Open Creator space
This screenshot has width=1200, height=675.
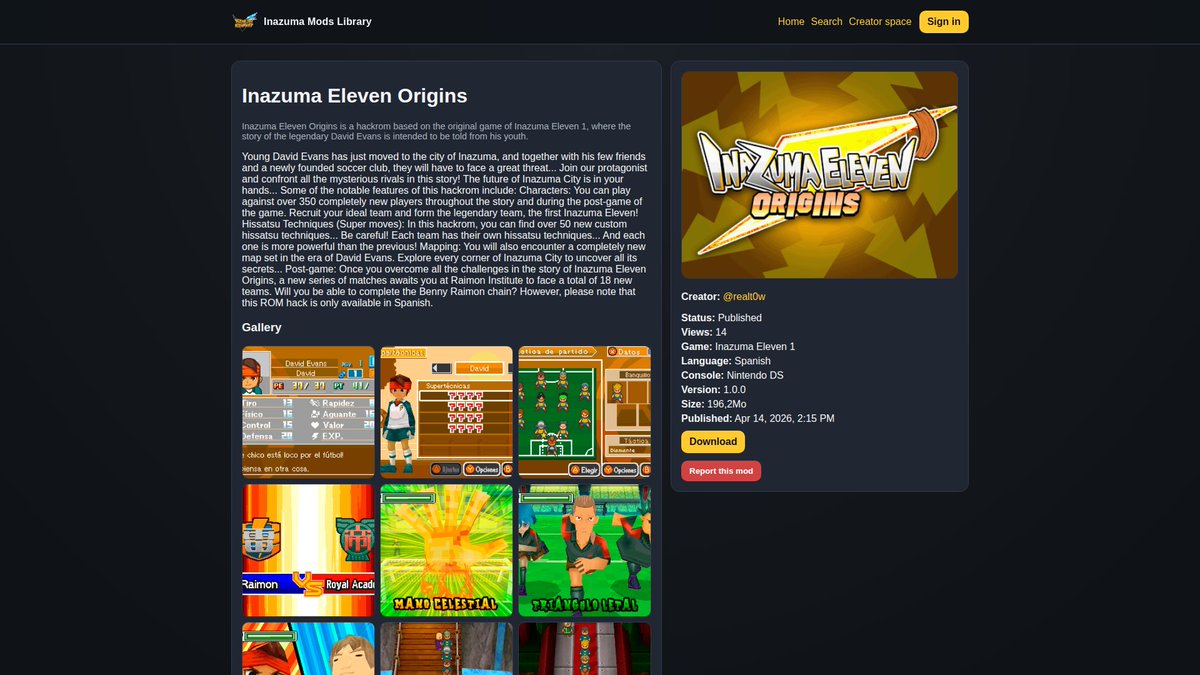880,21
